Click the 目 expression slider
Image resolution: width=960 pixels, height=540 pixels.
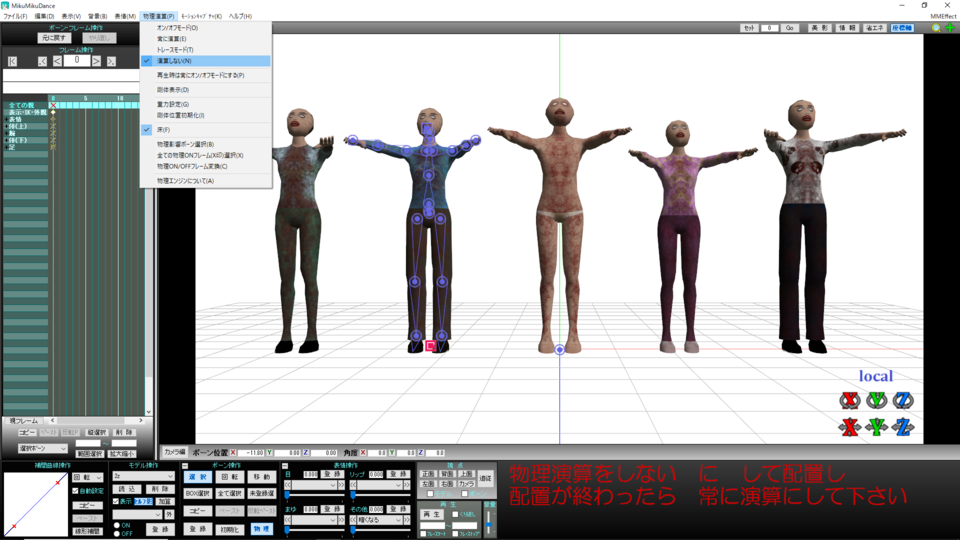tap(314, 495)
